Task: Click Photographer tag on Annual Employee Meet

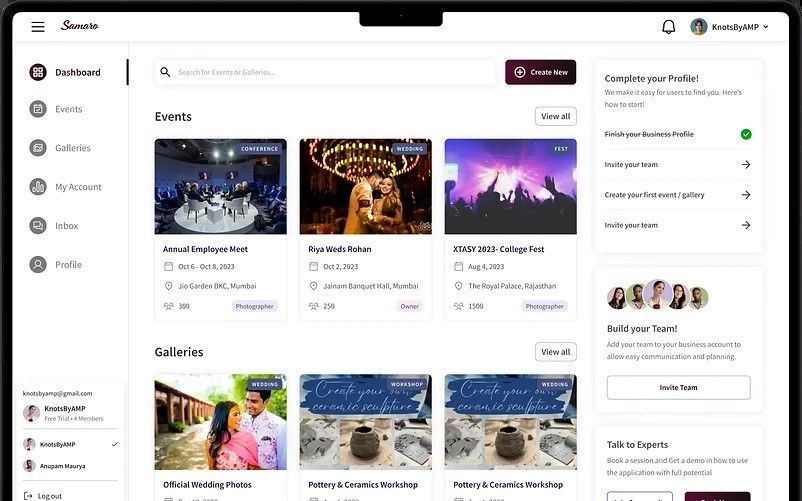Action: [x=254, y=306]
